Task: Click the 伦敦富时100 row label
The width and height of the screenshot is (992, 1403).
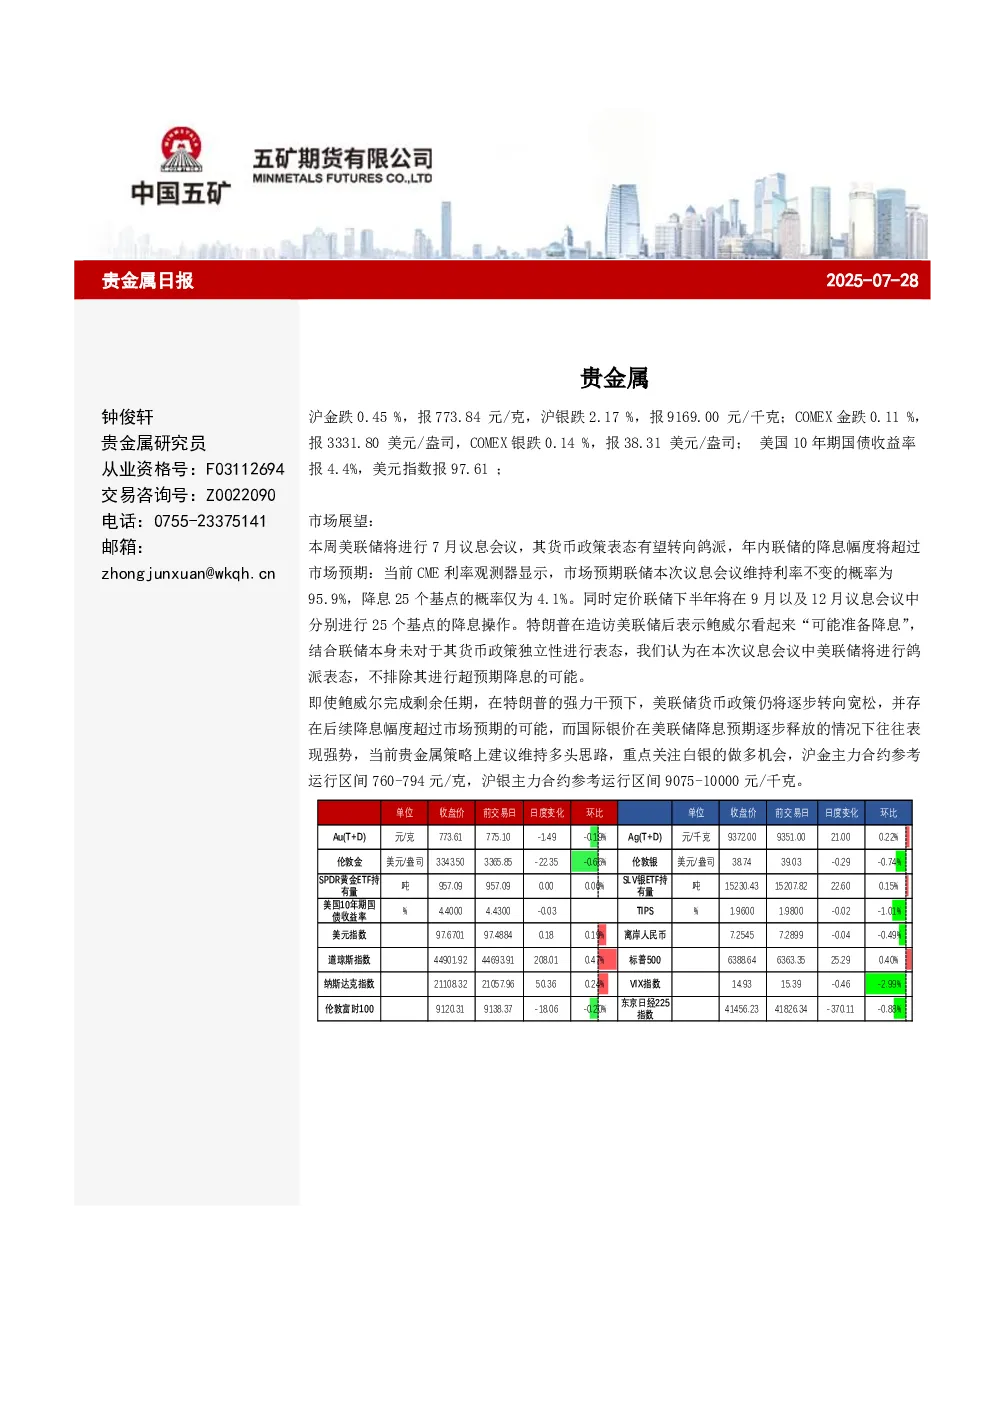Action: pos(349,1008)
